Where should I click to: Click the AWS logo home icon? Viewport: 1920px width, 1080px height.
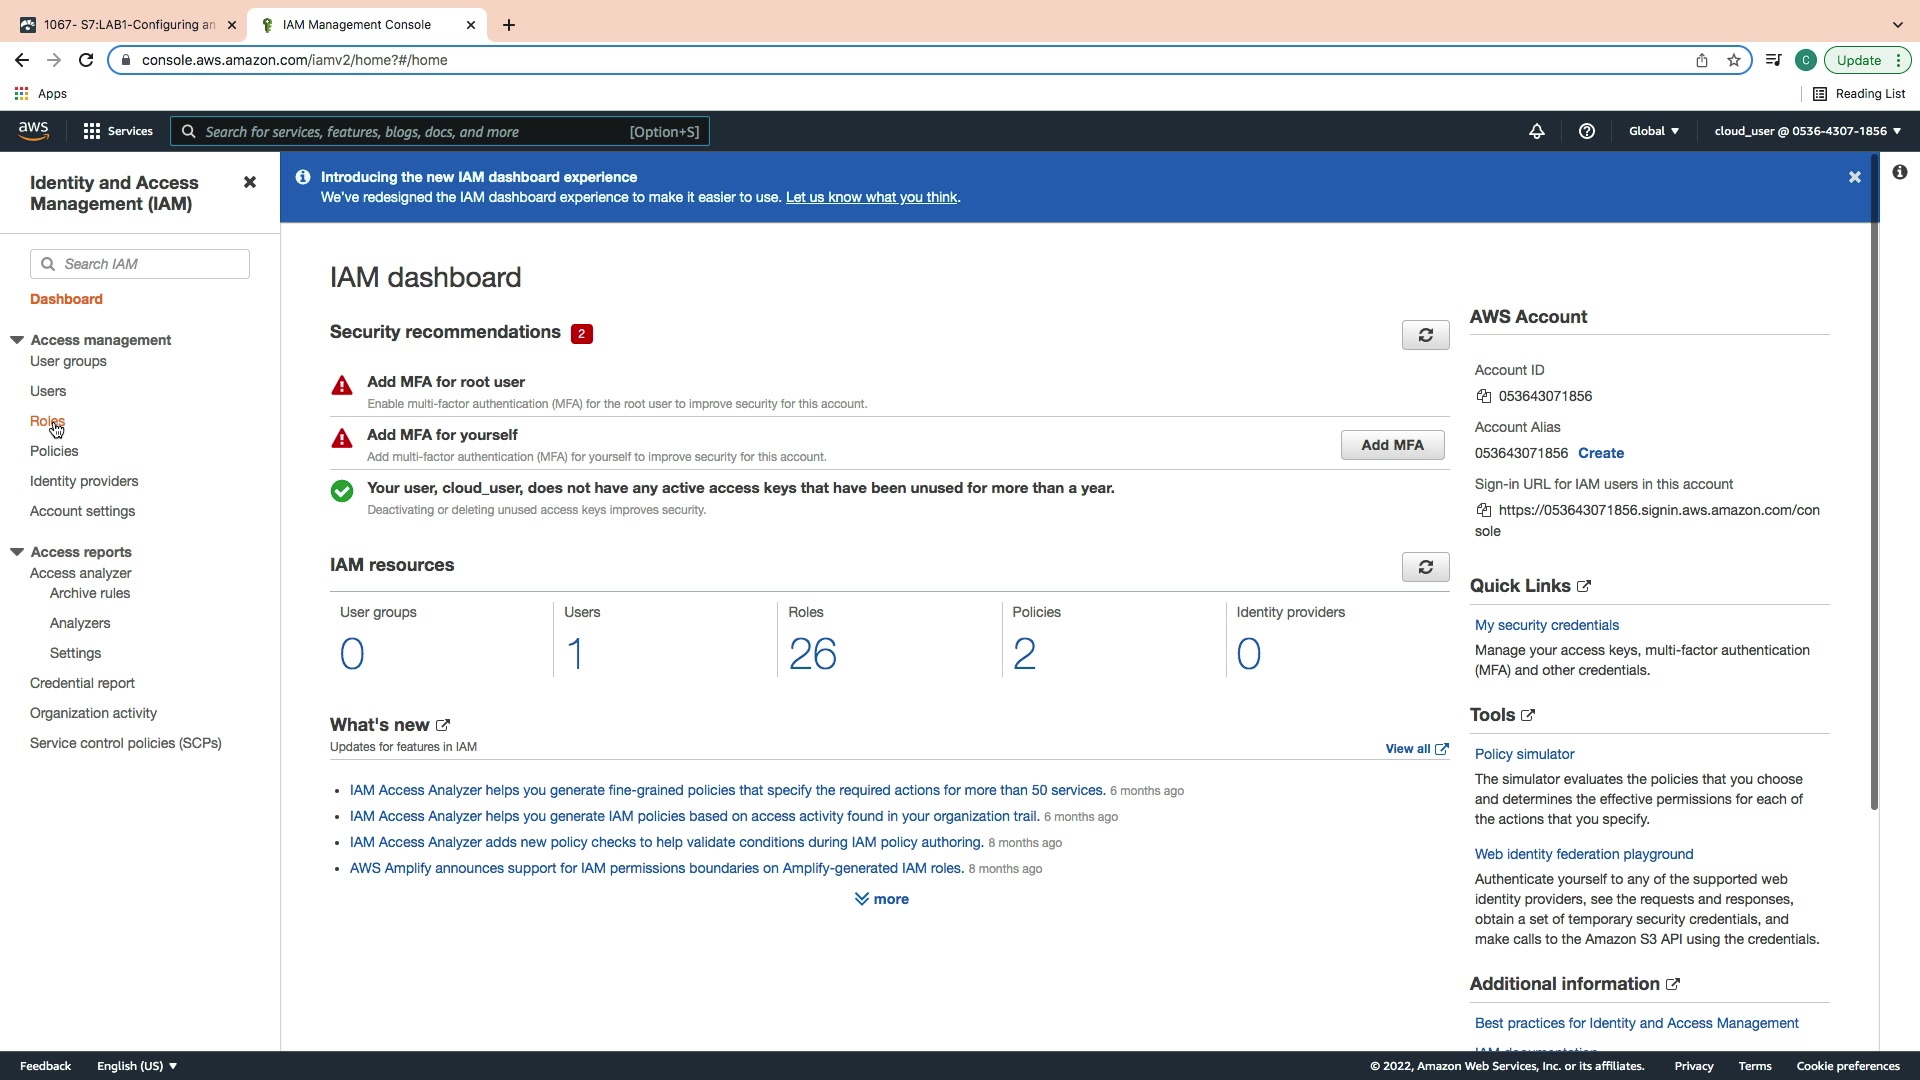[33, 131]
